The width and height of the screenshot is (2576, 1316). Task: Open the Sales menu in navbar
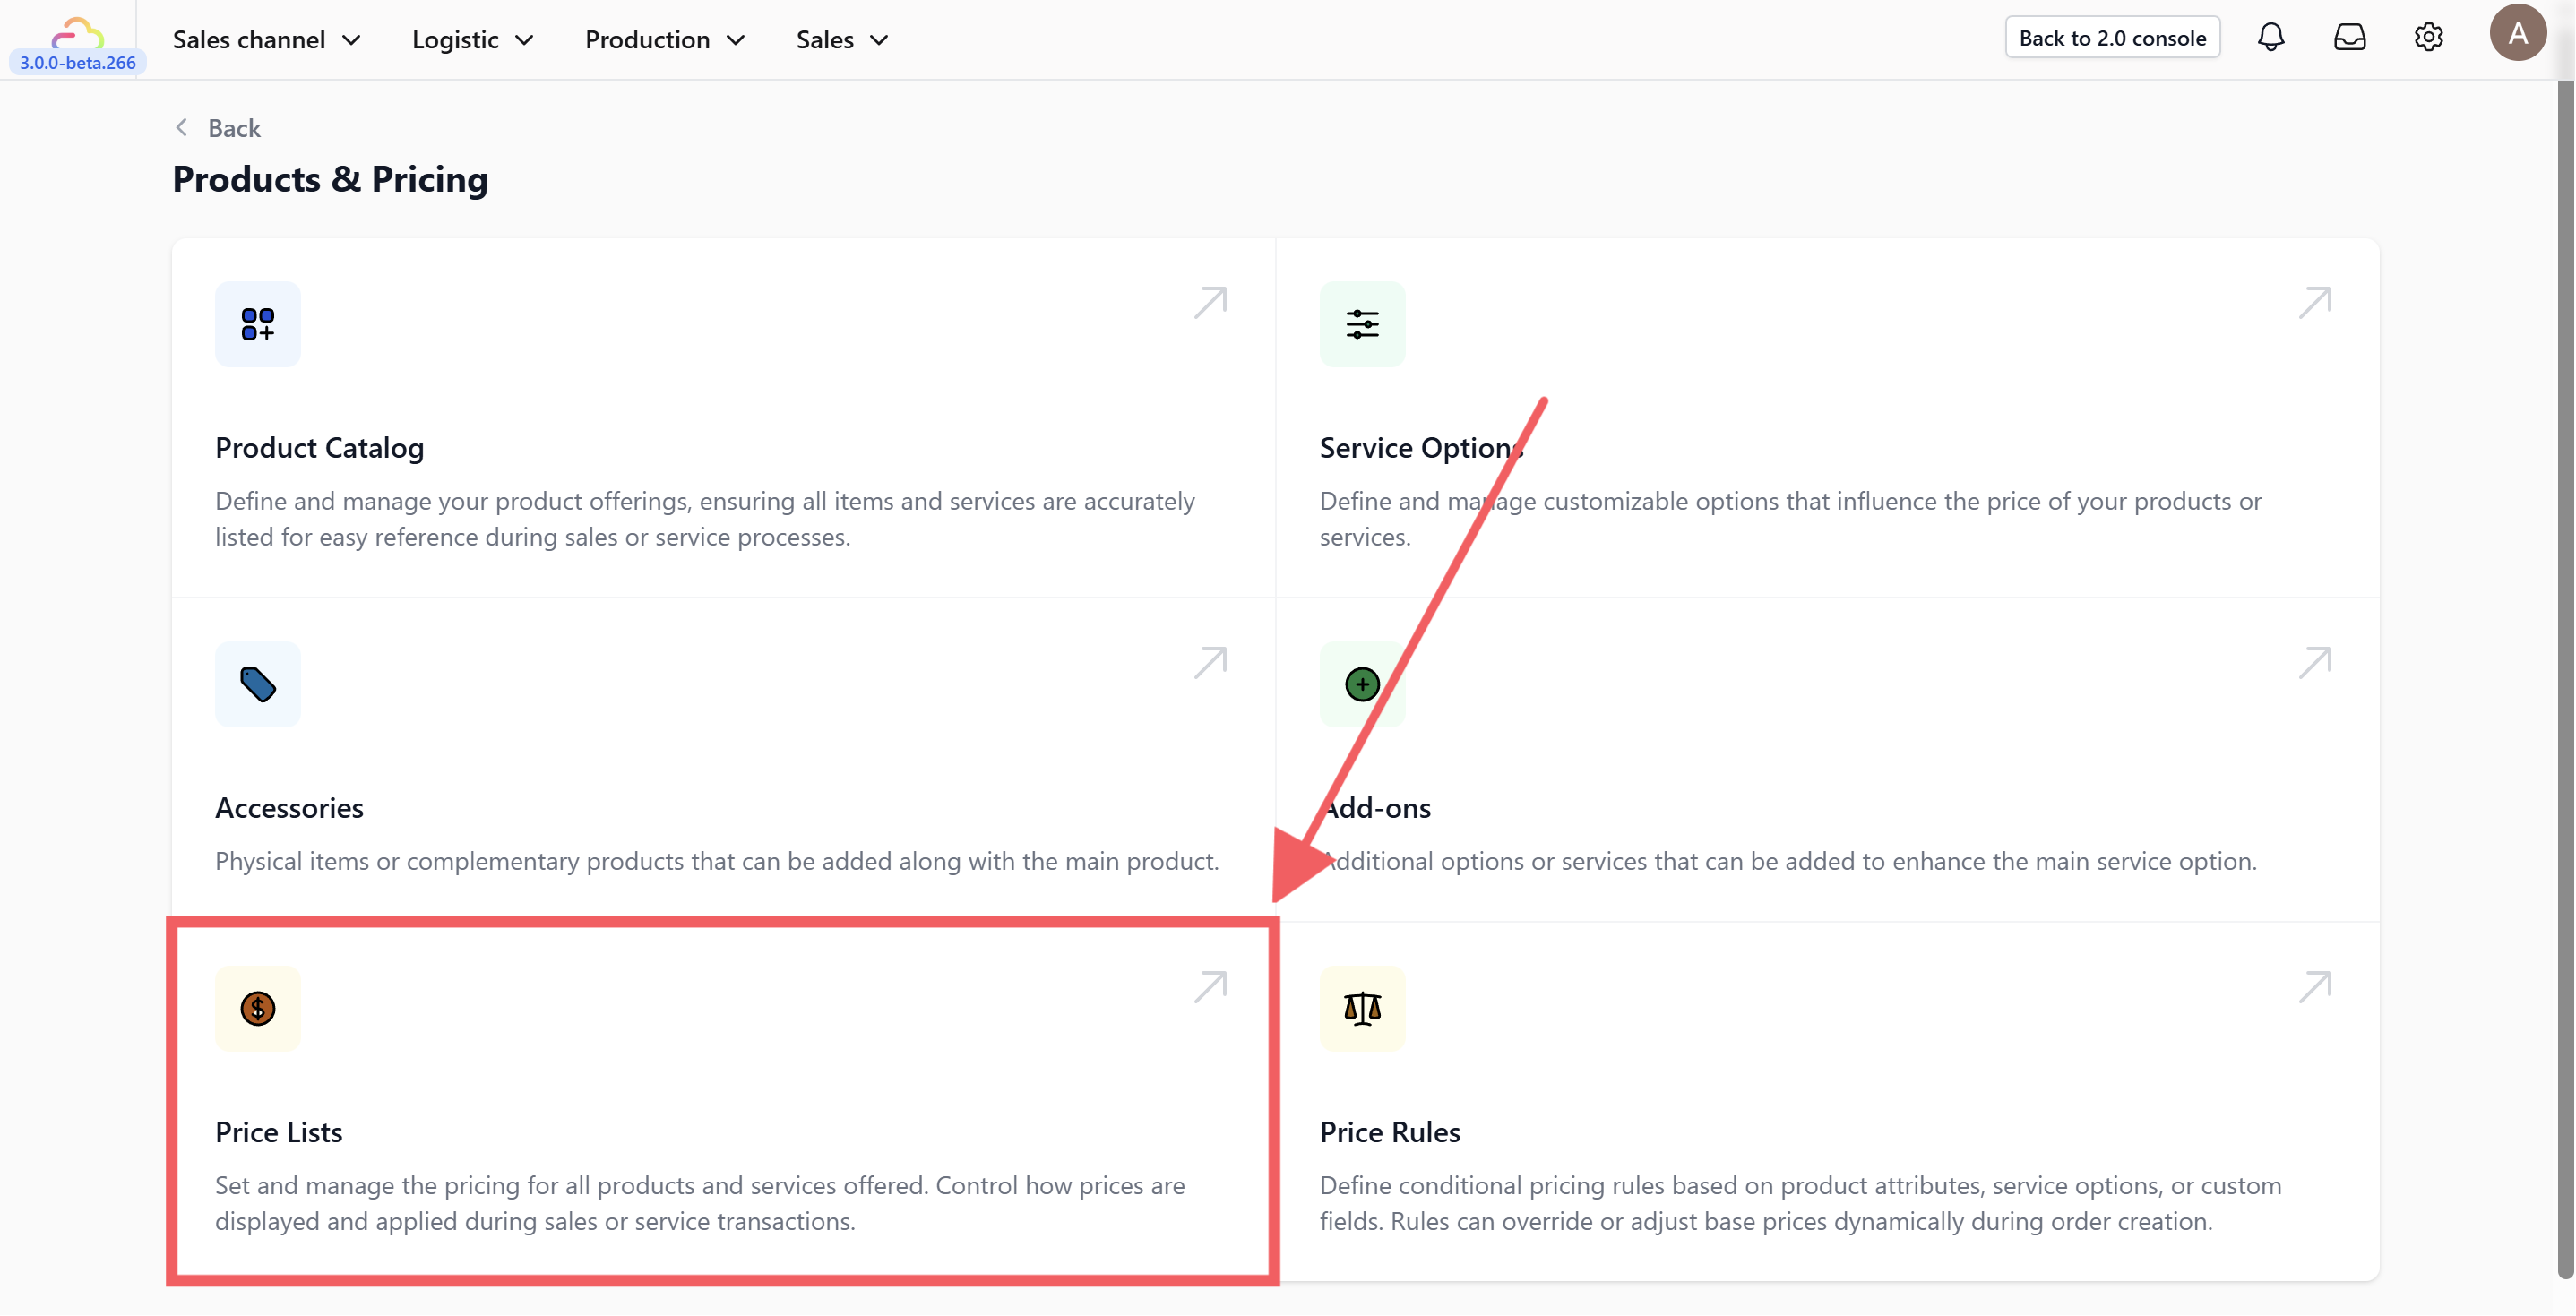842,40
